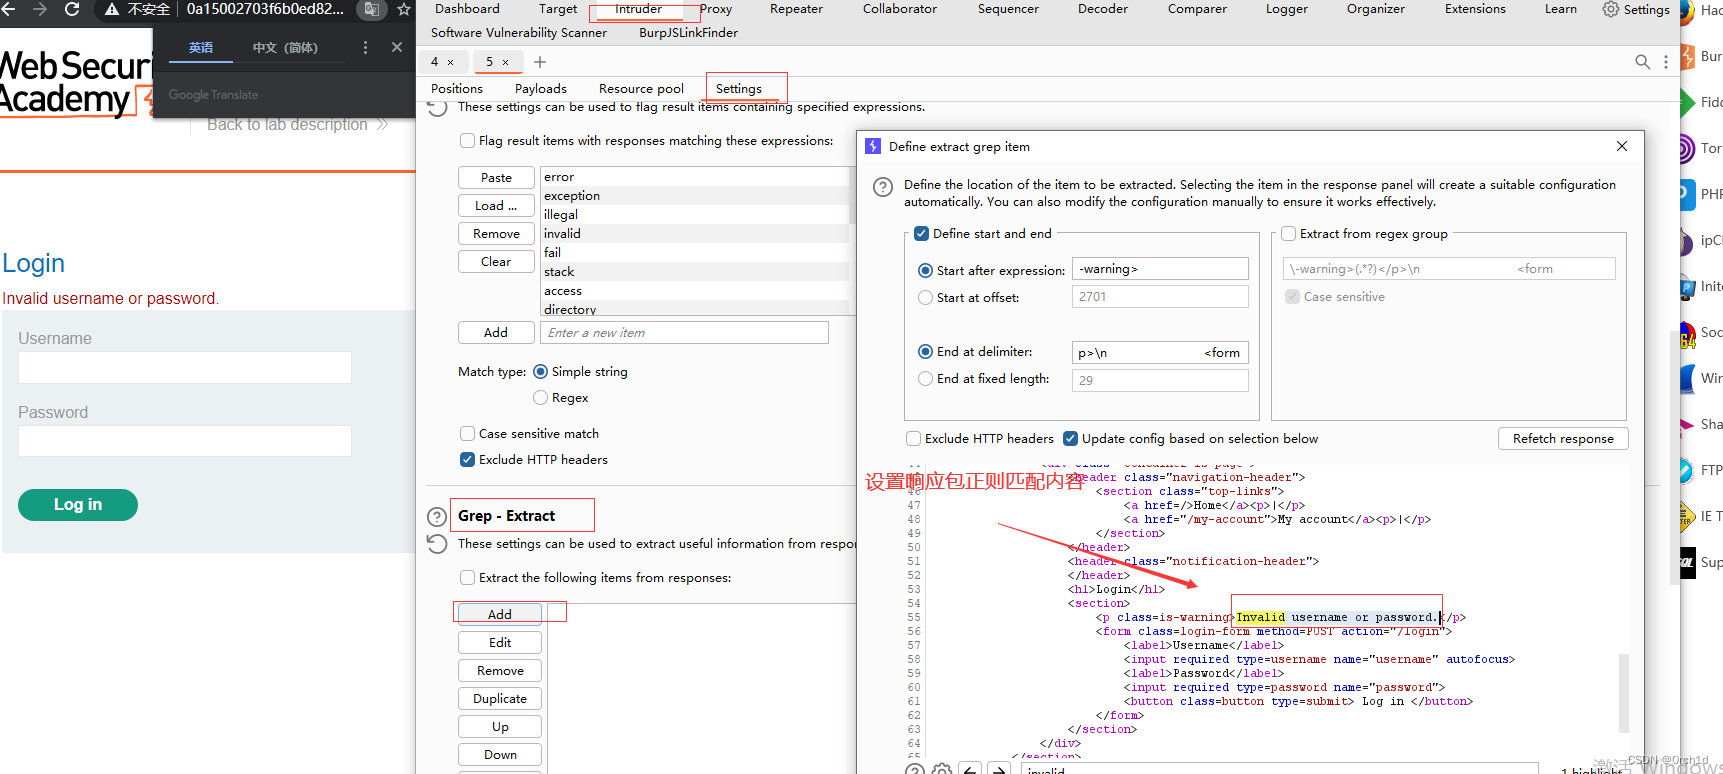Uncheck Exclude HTTP headers in Grep Match
This screenshot has height=774, width=1723.
pos(467,460)
